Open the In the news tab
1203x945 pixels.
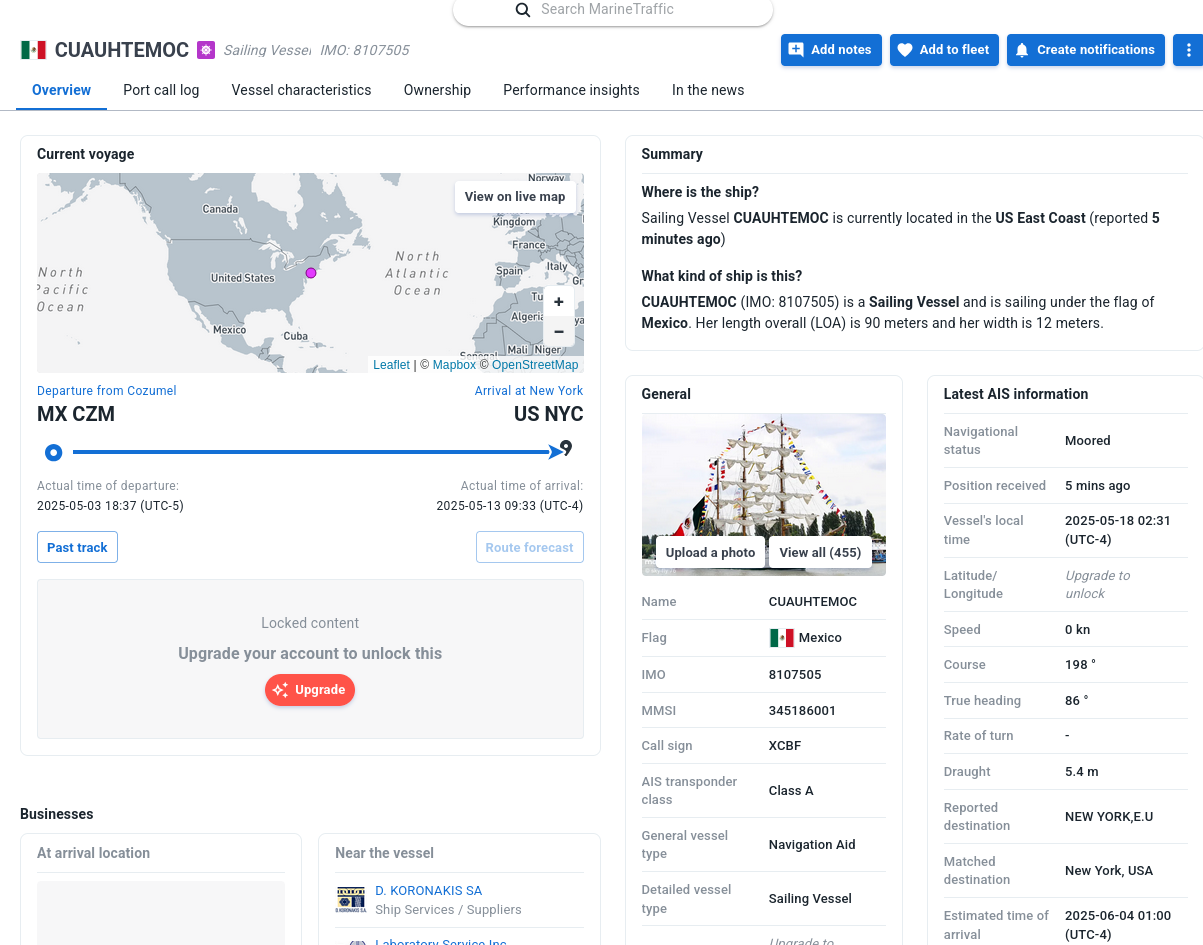click(x=708, y=90)
